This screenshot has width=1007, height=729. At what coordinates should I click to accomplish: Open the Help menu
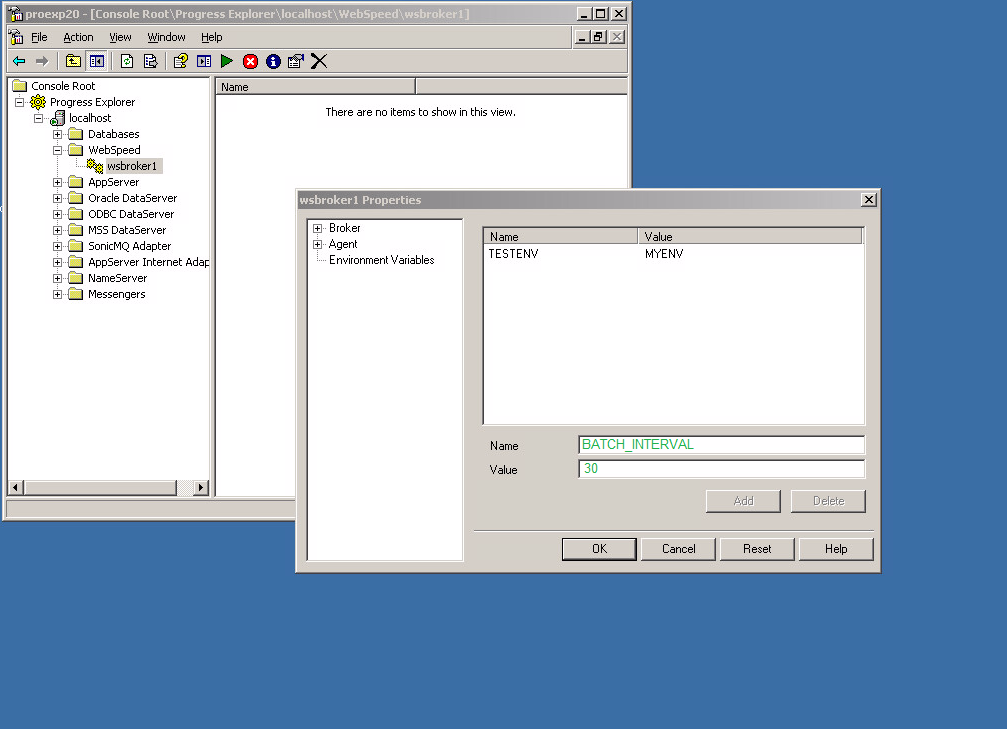[x=211, y=37]
